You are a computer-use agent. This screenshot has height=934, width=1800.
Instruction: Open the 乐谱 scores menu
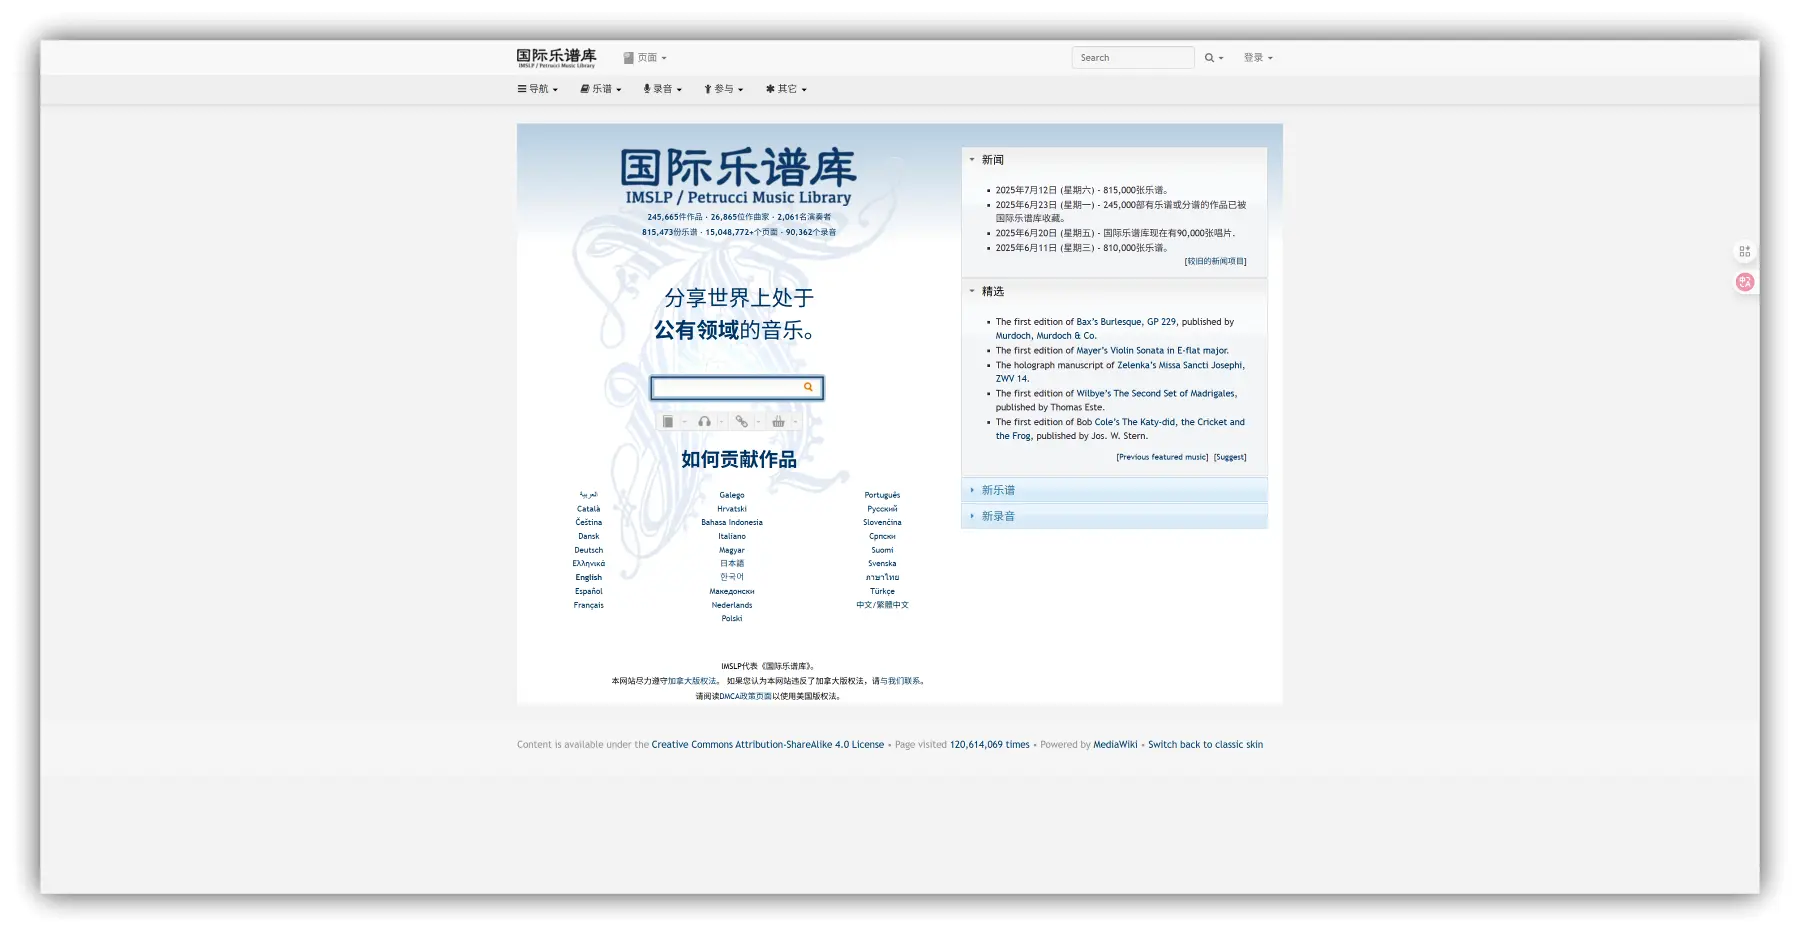pyautogui.click(x=601, y=89)
